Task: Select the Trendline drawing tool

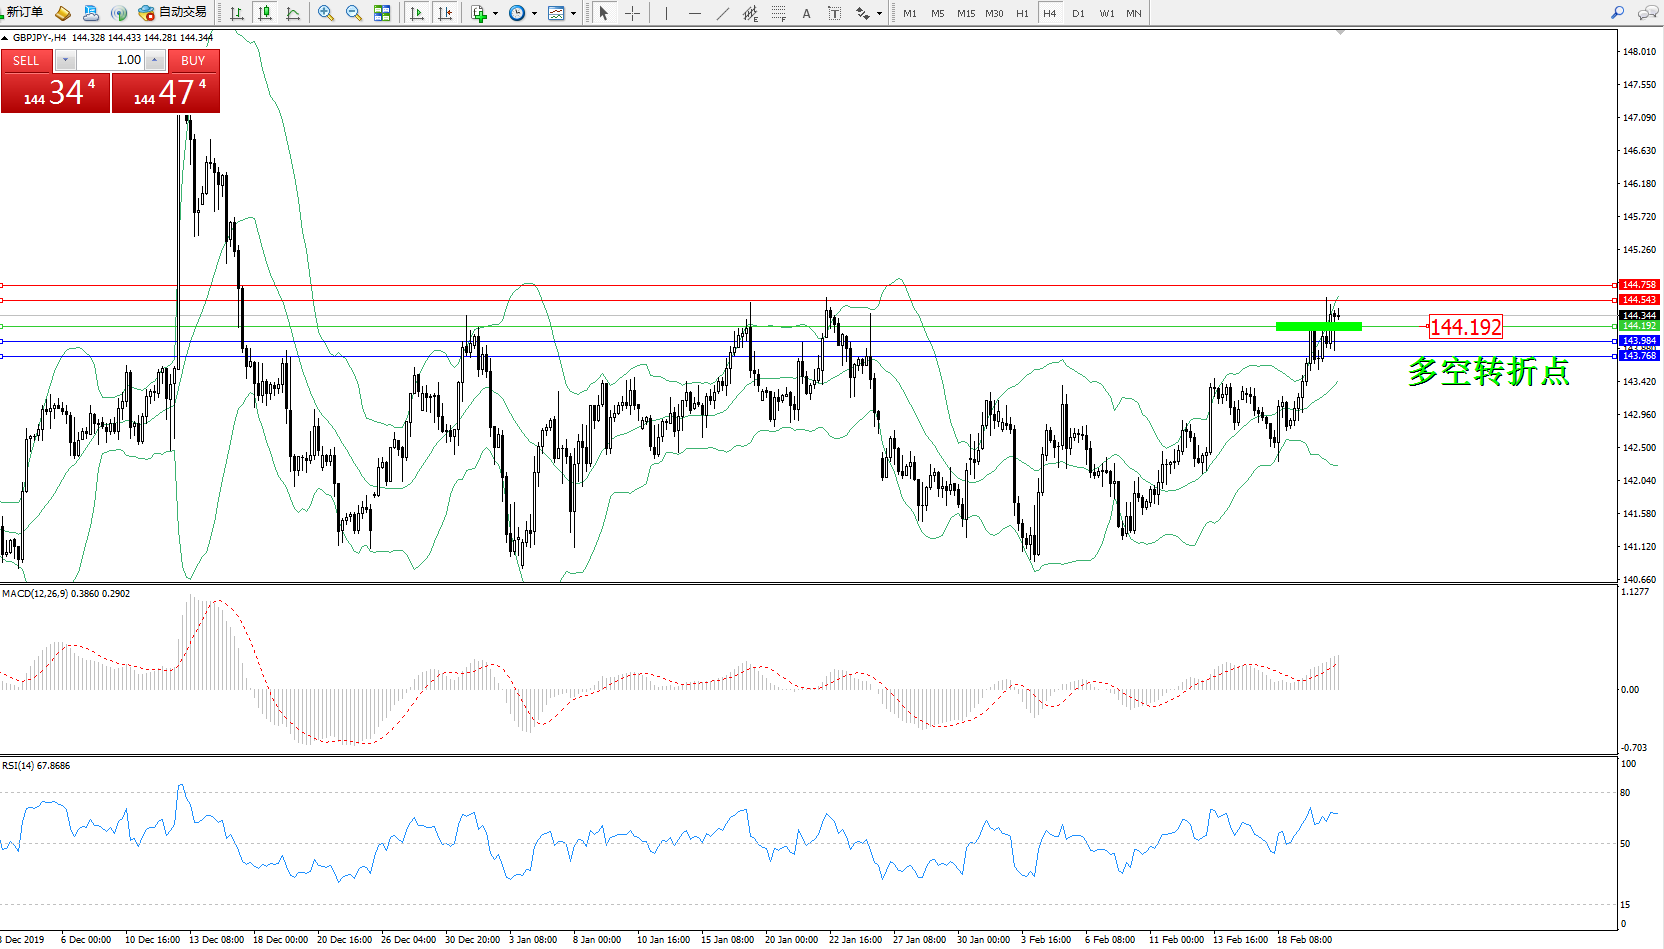Action: (722, 13)
